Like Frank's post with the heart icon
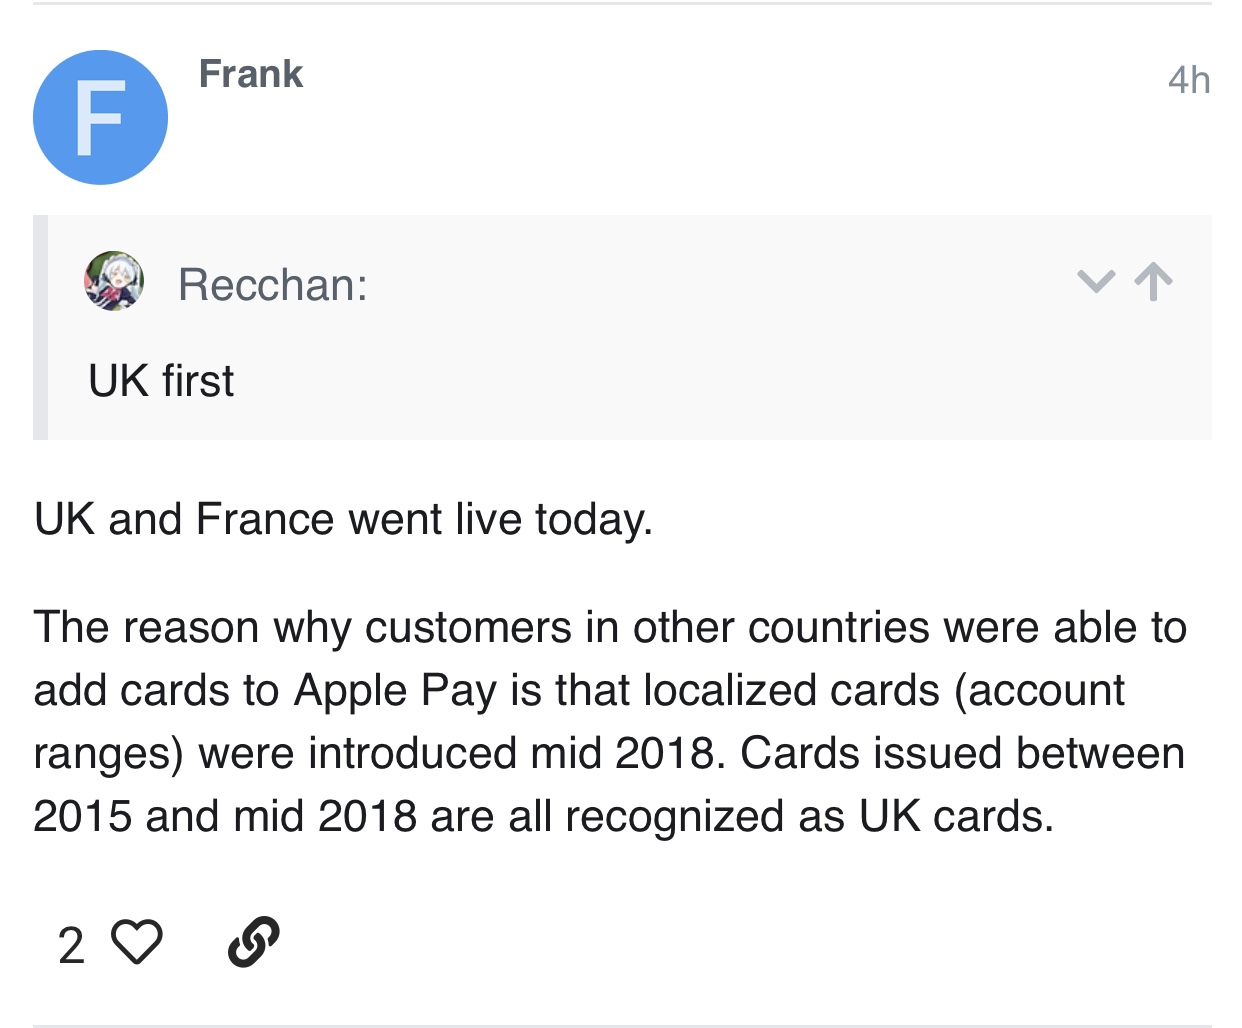Image resolution: width=1242 pixels, height=1028 pixels. [x=136, y=943]
